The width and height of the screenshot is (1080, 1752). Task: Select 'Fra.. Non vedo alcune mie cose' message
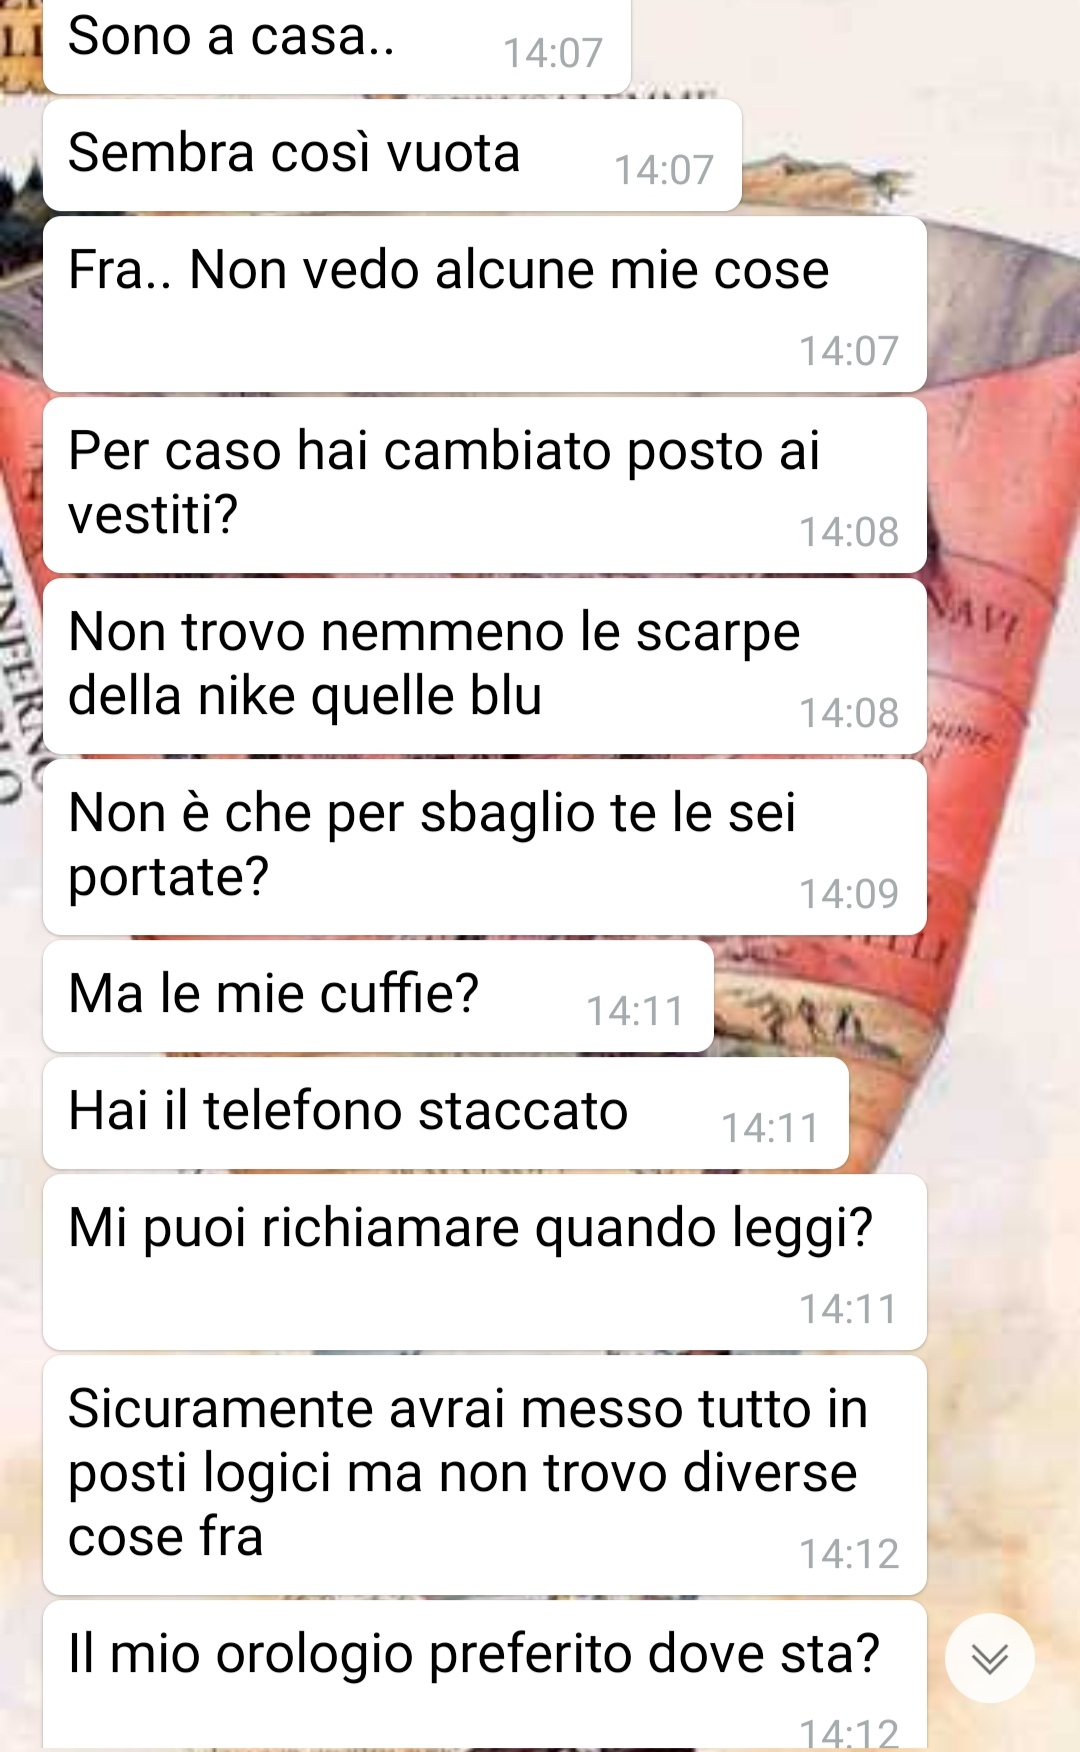tap(485, 304)
